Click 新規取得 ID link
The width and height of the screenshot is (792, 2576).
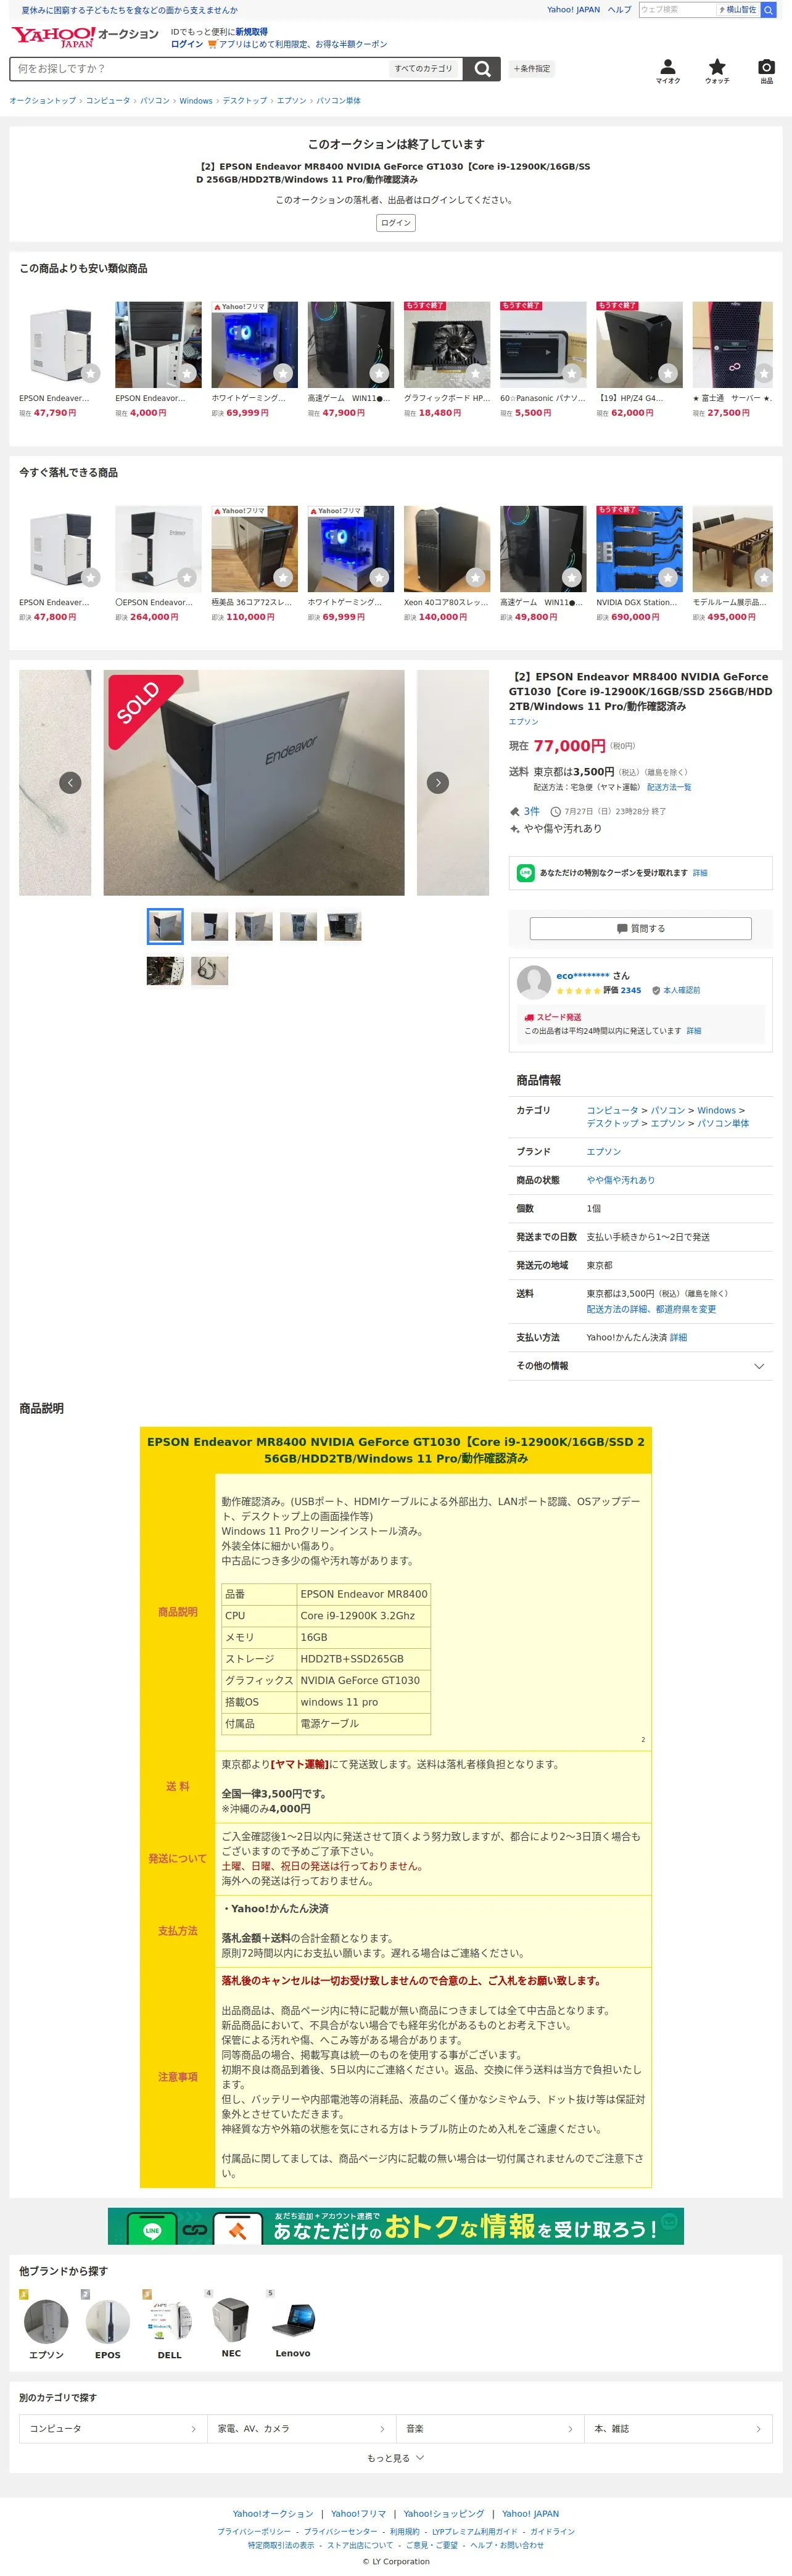point(252,32)
